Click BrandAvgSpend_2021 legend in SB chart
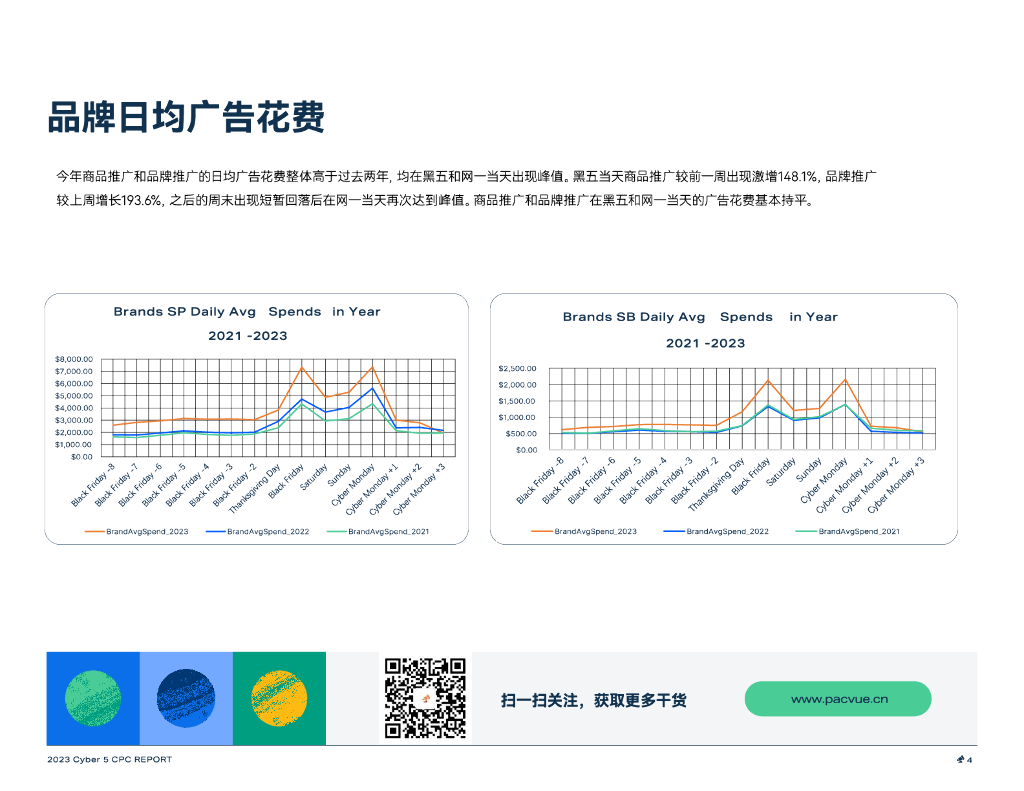The width and height of the screenshot is (1024, 791). click(848, 532)
